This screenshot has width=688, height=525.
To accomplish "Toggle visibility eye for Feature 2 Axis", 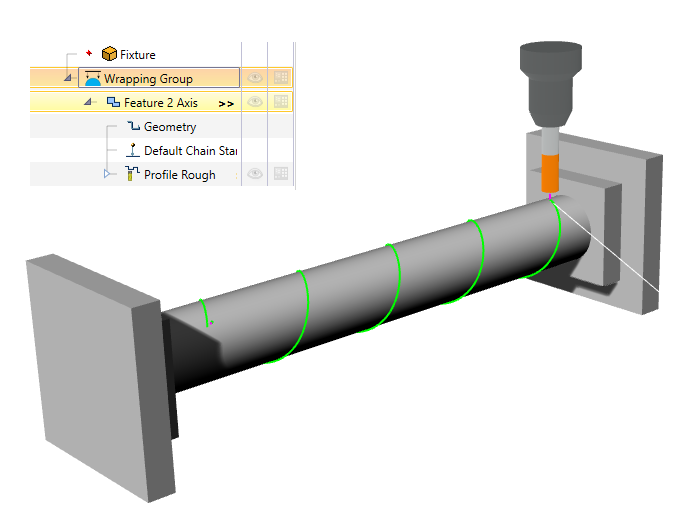I will (255, 102).
